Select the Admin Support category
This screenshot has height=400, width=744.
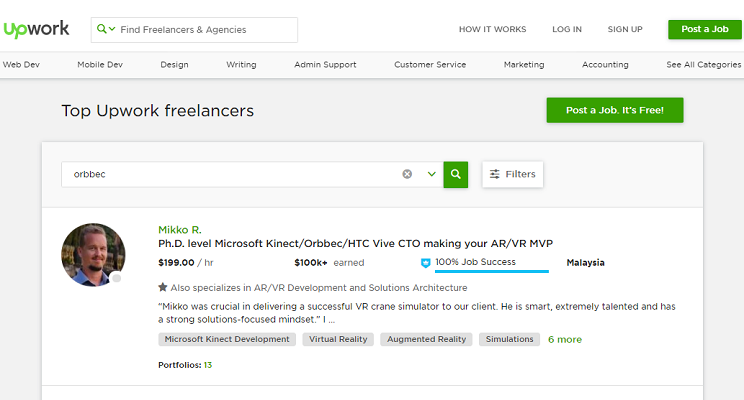[325, 65]
